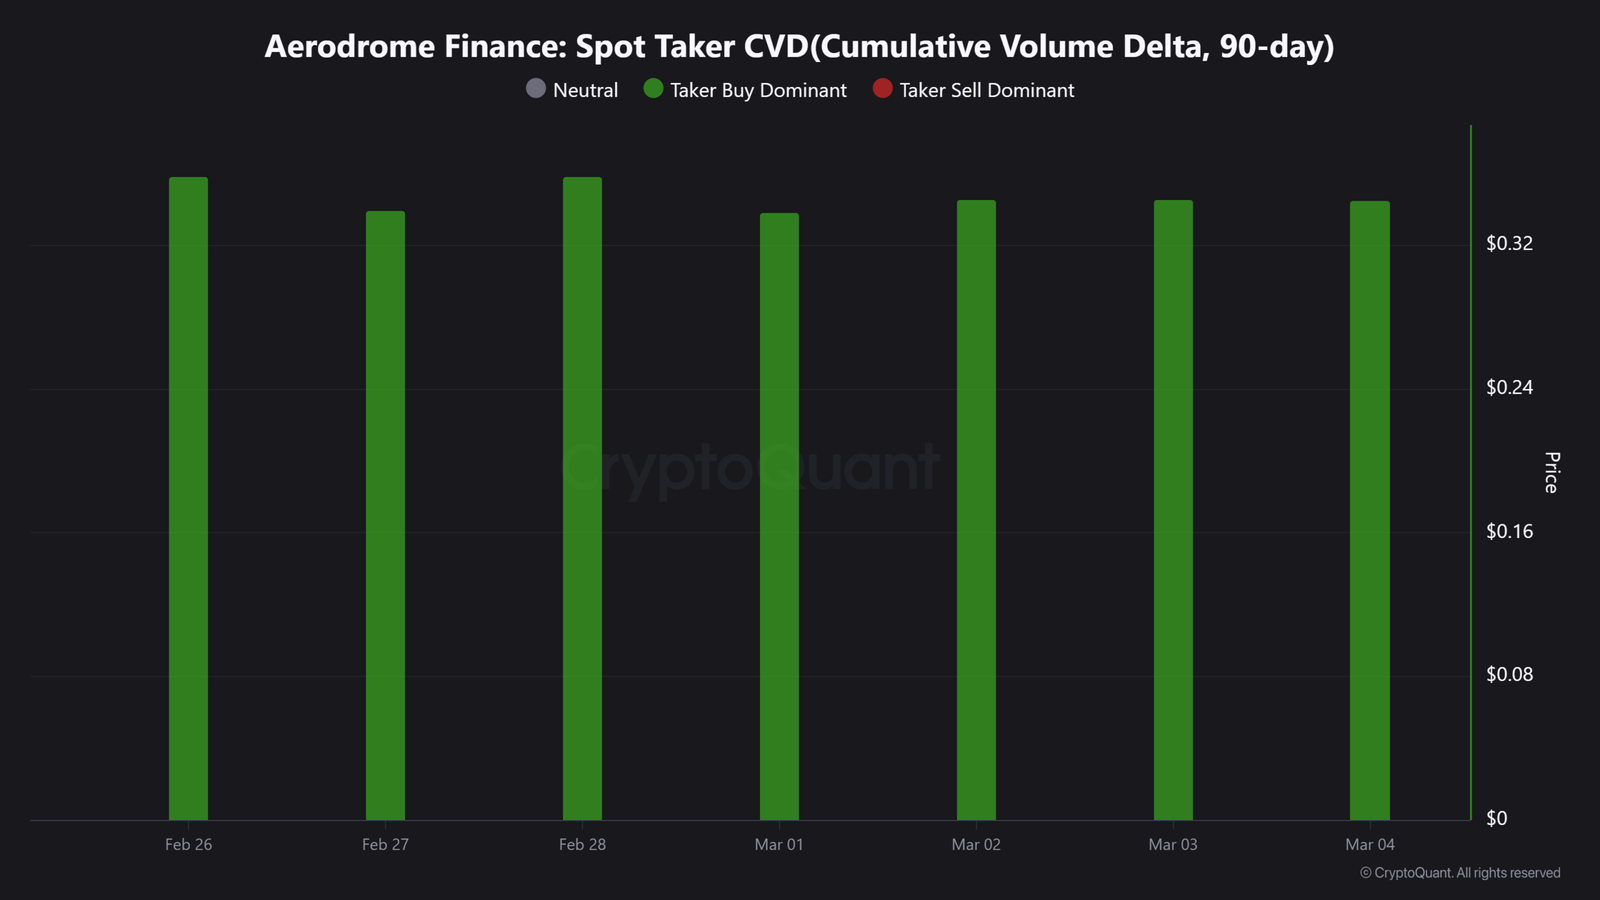Click the Neutral legend label
The image size is (1600, 900).
pyautogui.click(x=585, y=90)
